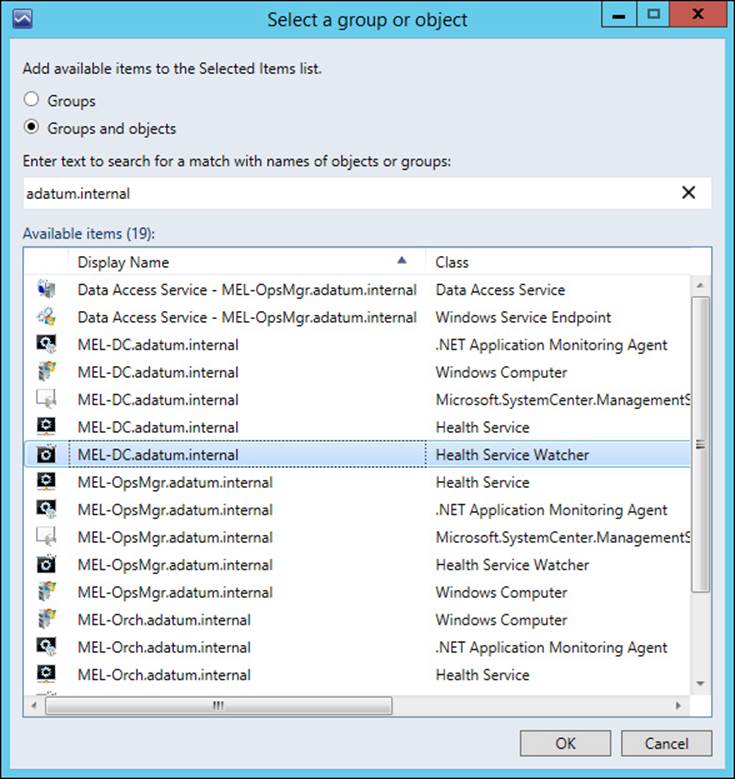Click MEL-Orch 'Health Service' class cell
The height and width of the screenshot is (779, 735).
[483, 675]
